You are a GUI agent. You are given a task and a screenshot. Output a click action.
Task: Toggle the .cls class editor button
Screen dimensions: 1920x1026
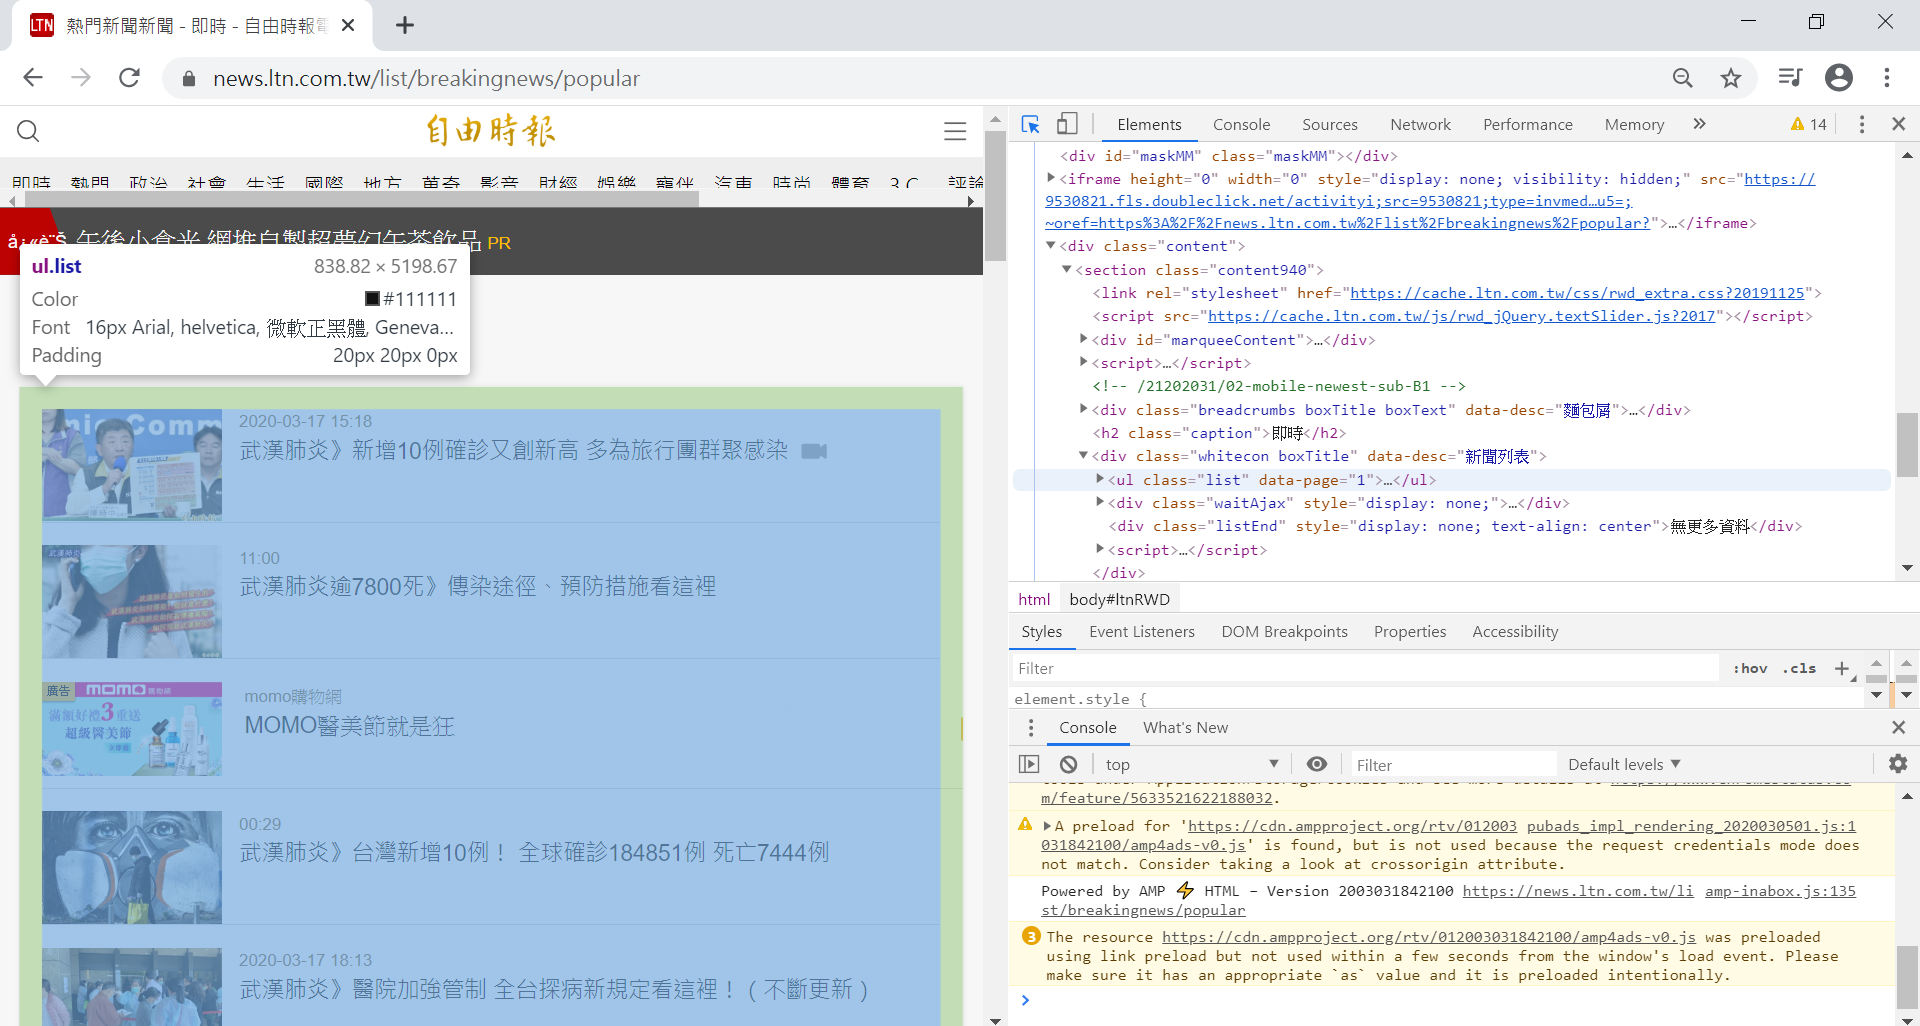(1799, 668)
